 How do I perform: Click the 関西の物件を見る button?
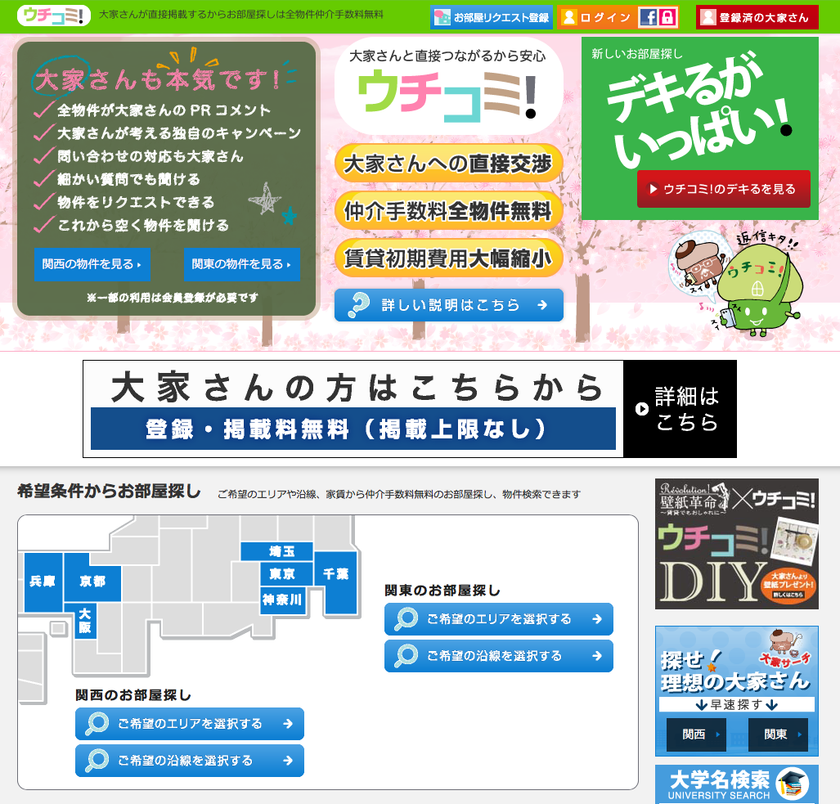90,266
